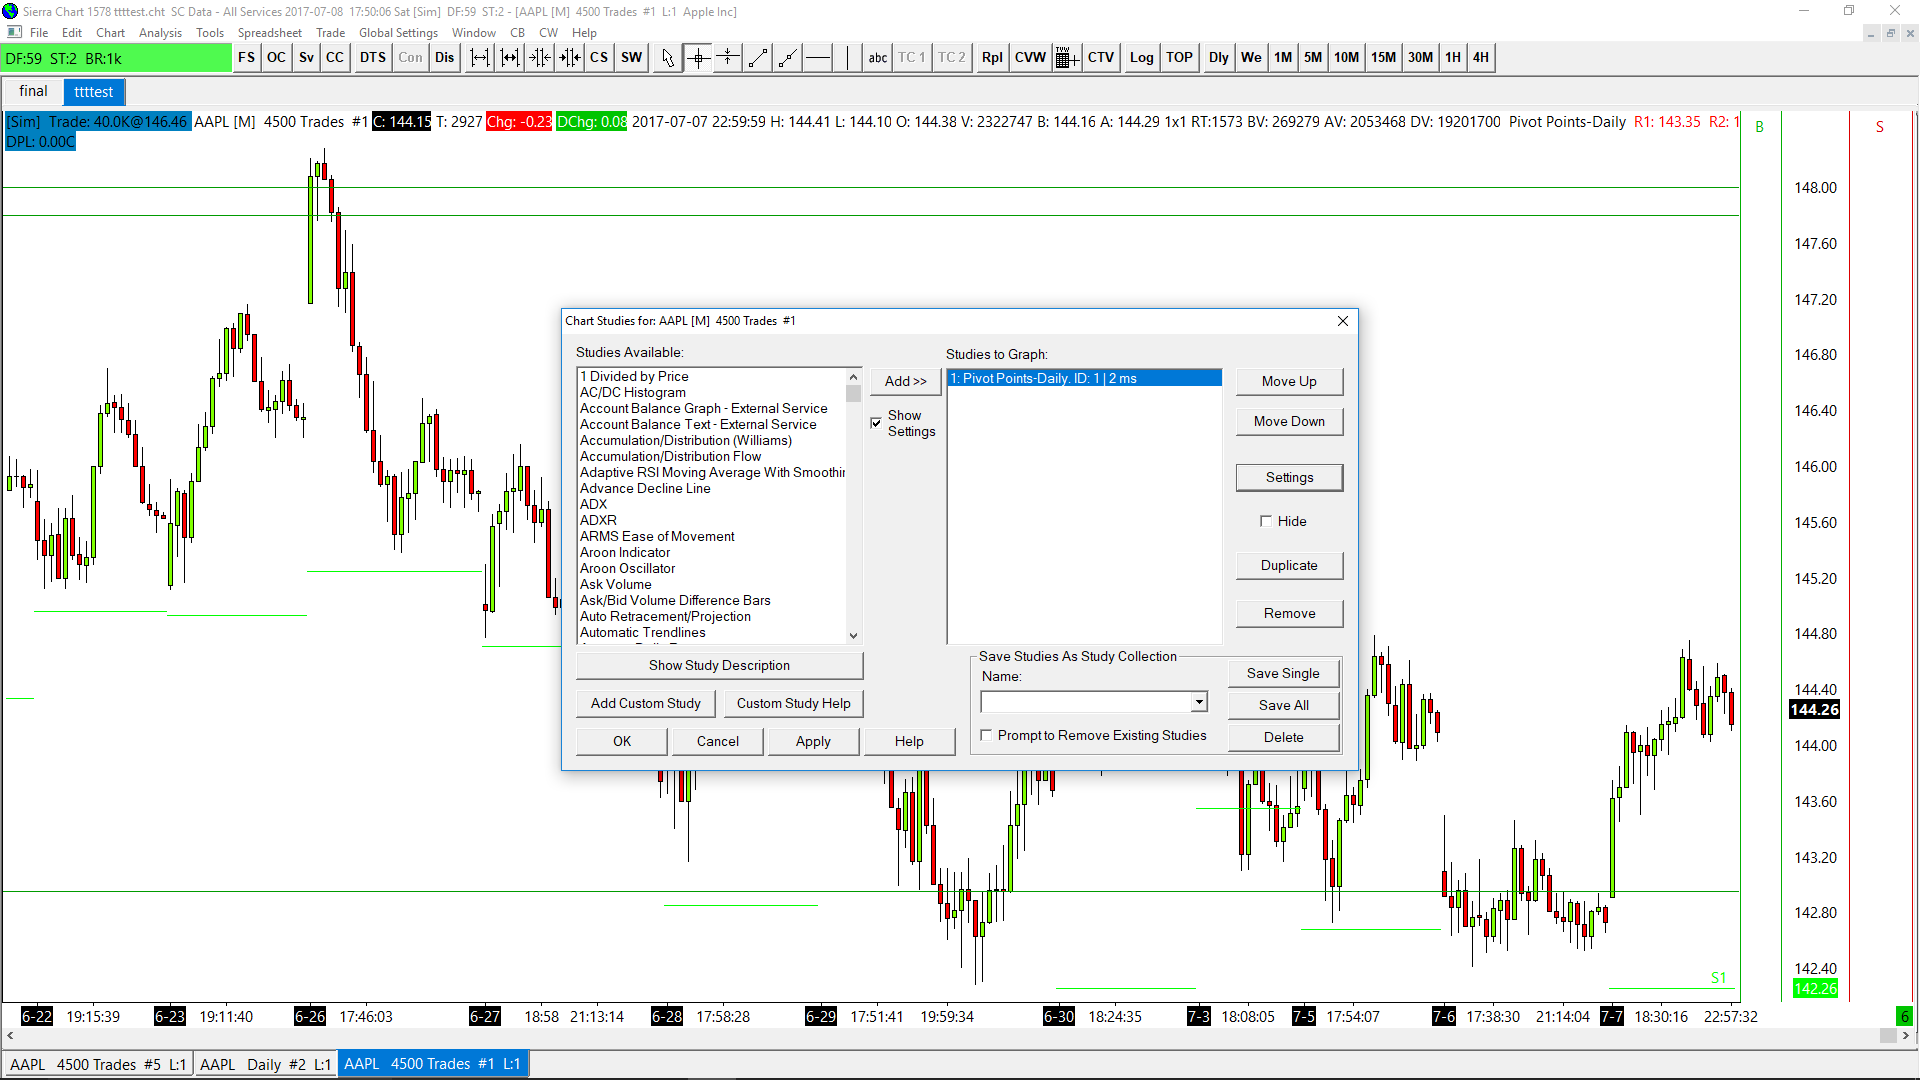Open the Analysis menu
This screenshot has width=1920, height=1080.
pyautogui.click(x=160, y=33)
